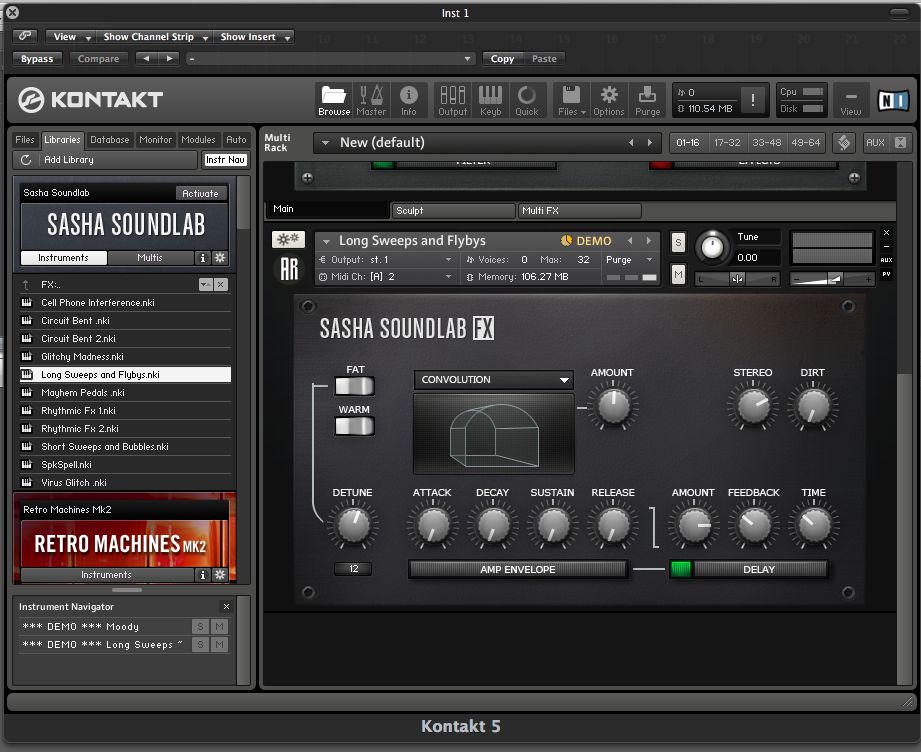Open the Output mixer section
The width and height of the screenshot is (921, 752).
(452, 100)
